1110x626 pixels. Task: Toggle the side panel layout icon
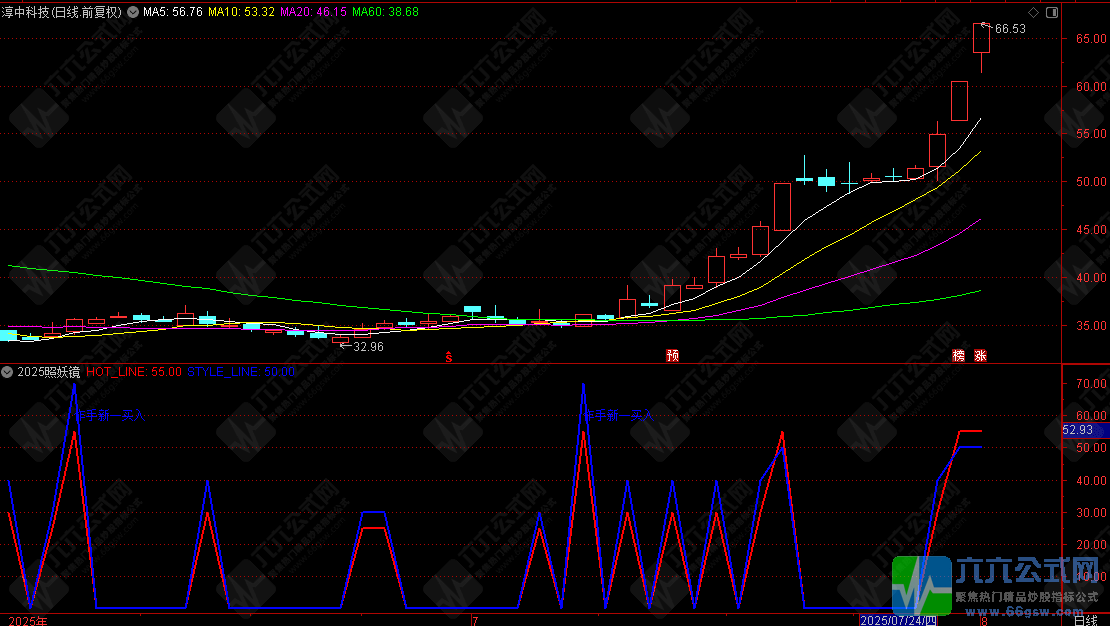[1052, 12]
